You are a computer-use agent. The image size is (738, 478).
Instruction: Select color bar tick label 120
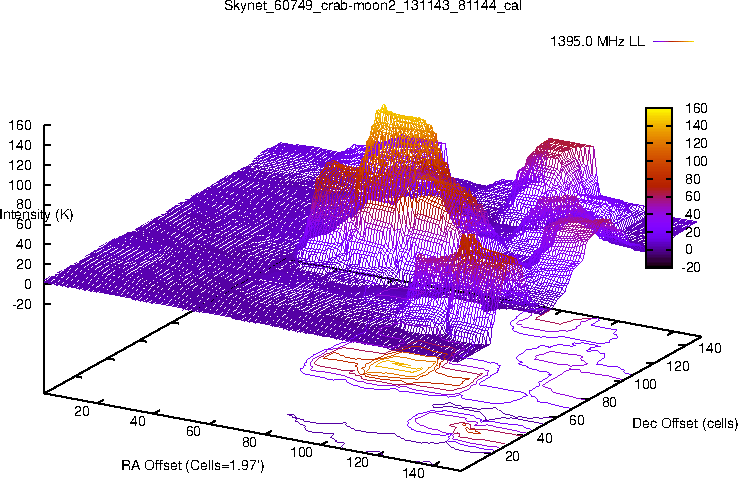pos(696,143)
